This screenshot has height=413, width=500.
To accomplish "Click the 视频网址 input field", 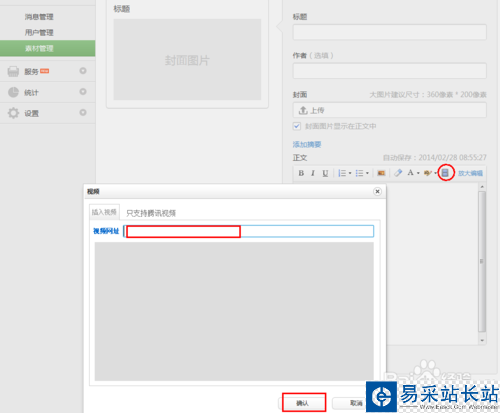I will point(248,231).
